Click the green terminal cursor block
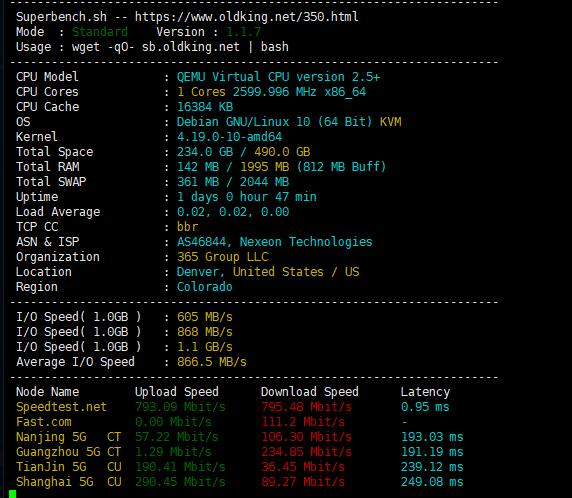 (x=12, y=494)
